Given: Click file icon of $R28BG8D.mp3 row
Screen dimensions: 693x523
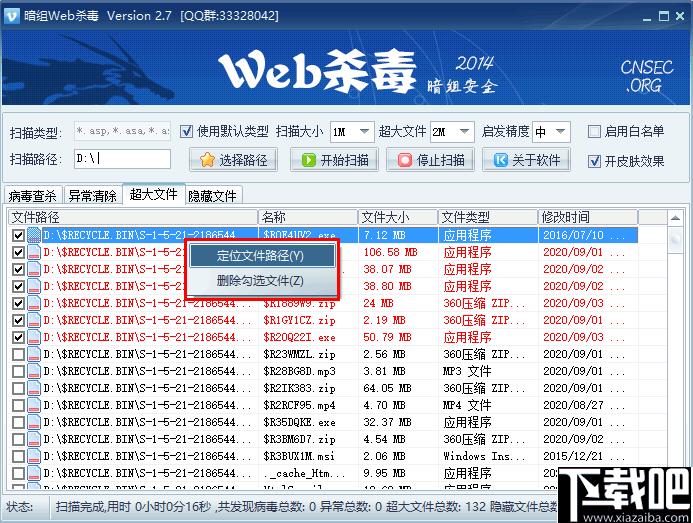Looking at the screenshot, I should click(x=34, y=371).
